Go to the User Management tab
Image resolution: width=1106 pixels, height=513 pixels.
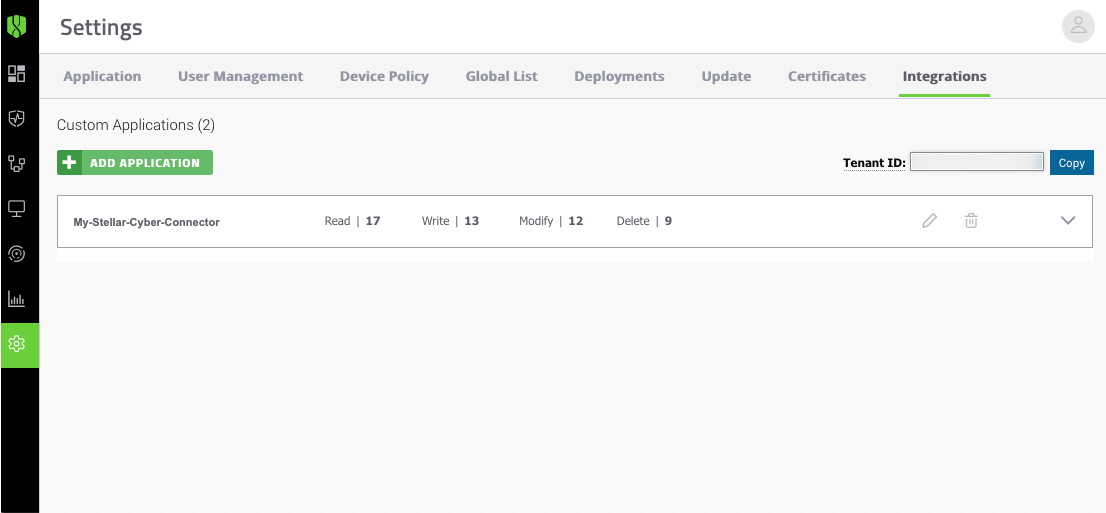point(240,76)
